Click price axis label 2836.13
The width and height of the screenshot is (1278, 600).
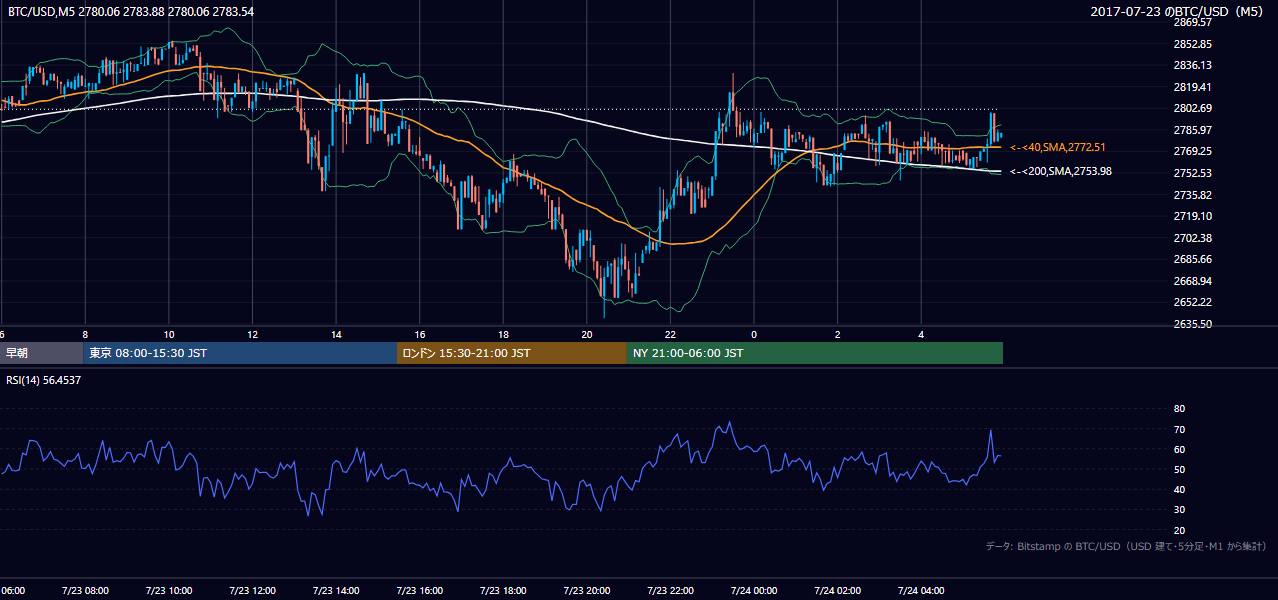tap(1192, 65)
